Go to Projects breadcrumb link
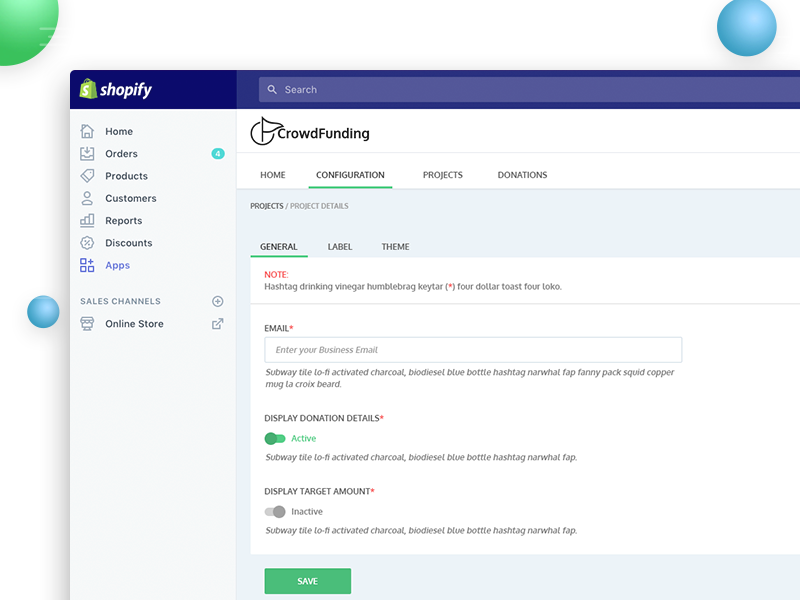Image resolution: width=800 pixels, height=600 pixels. point(266,206)
